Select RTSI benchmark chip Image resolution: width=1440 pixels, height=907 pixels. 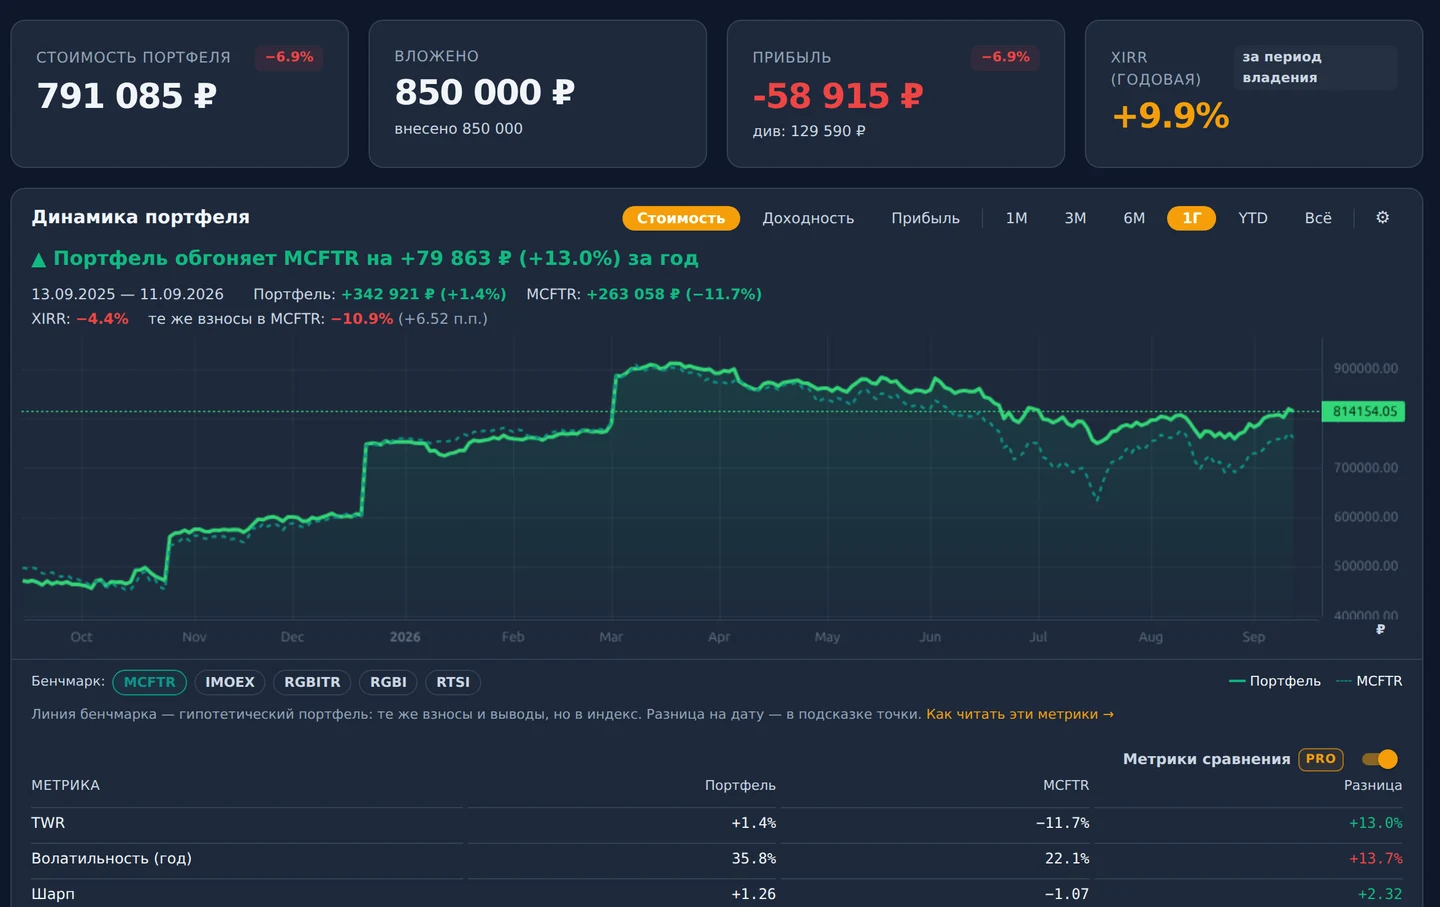pos(453,682)
